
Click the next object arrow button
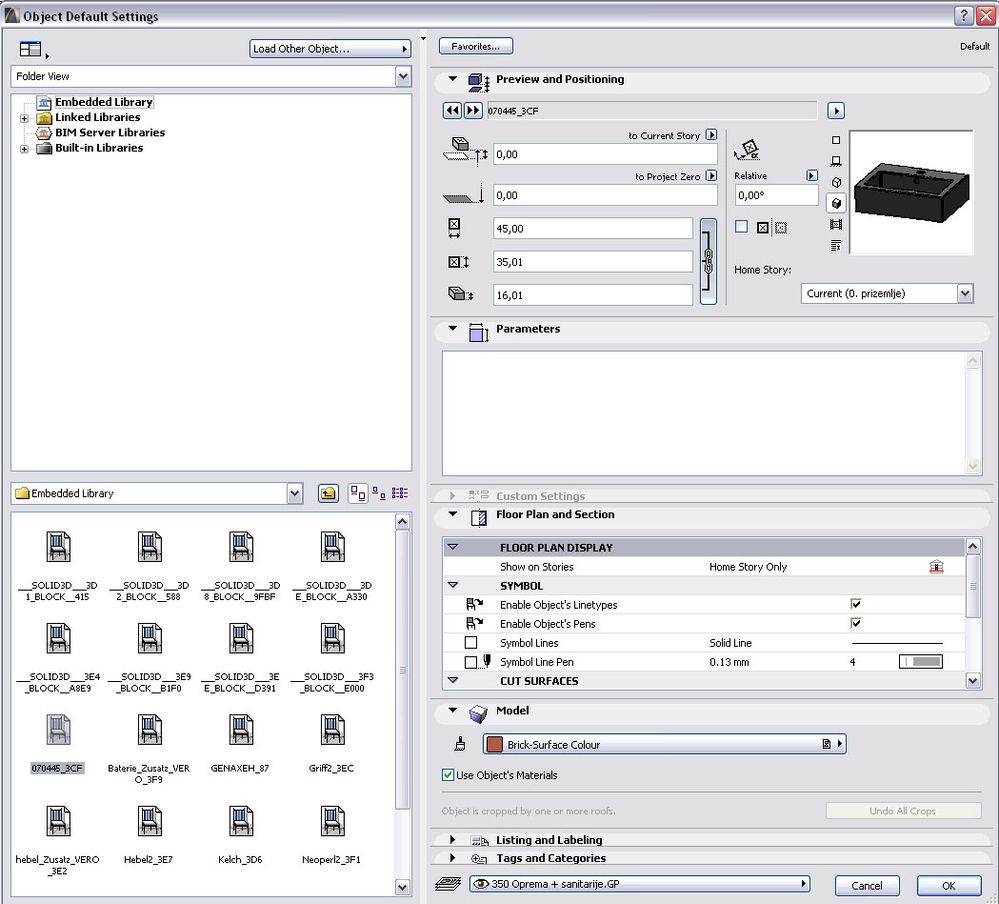[x=473, y=111]
